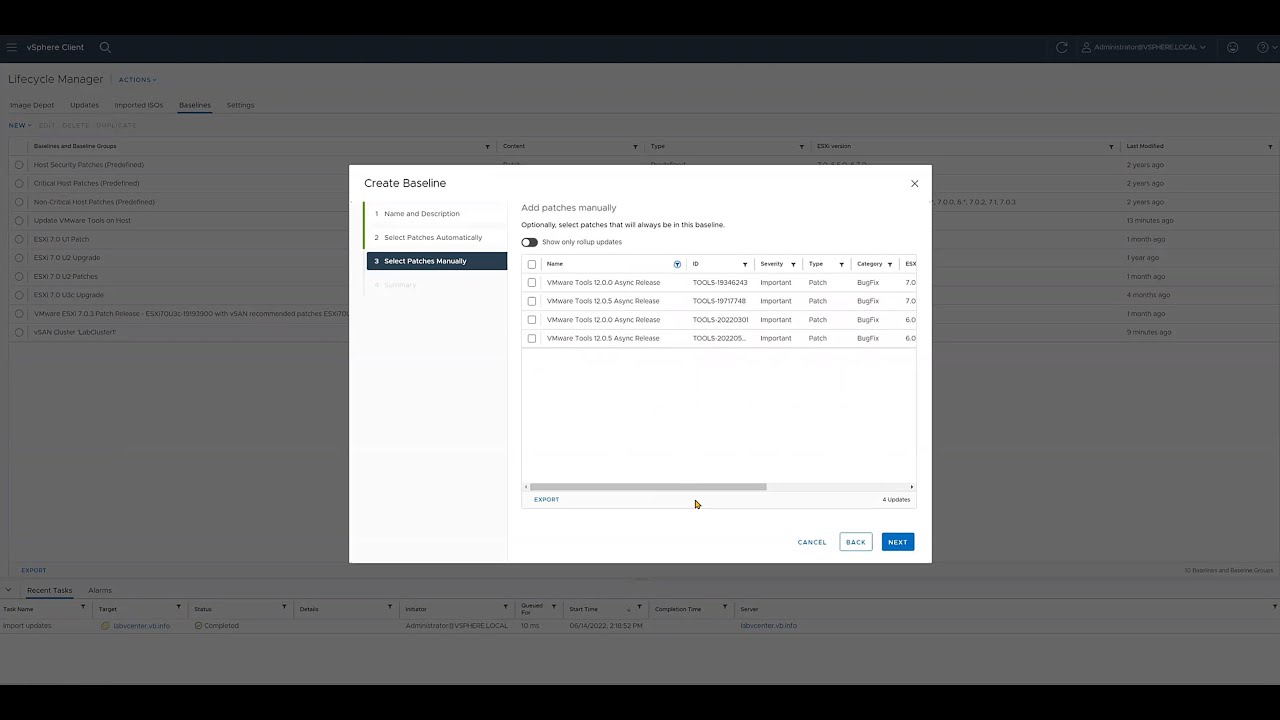Open the help question mark icon
The height and width of the screenshot is (720, 1280).
point(1263,47)
